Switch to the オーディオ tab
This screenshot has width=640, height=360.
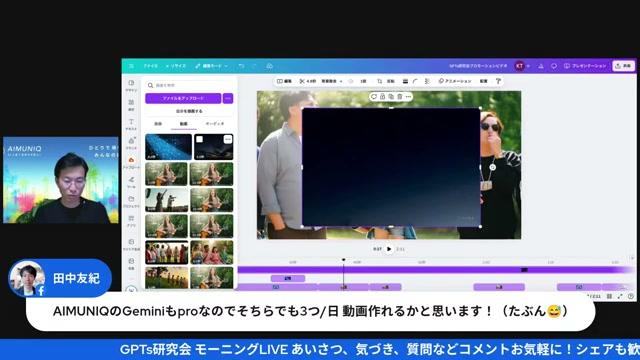215,124
